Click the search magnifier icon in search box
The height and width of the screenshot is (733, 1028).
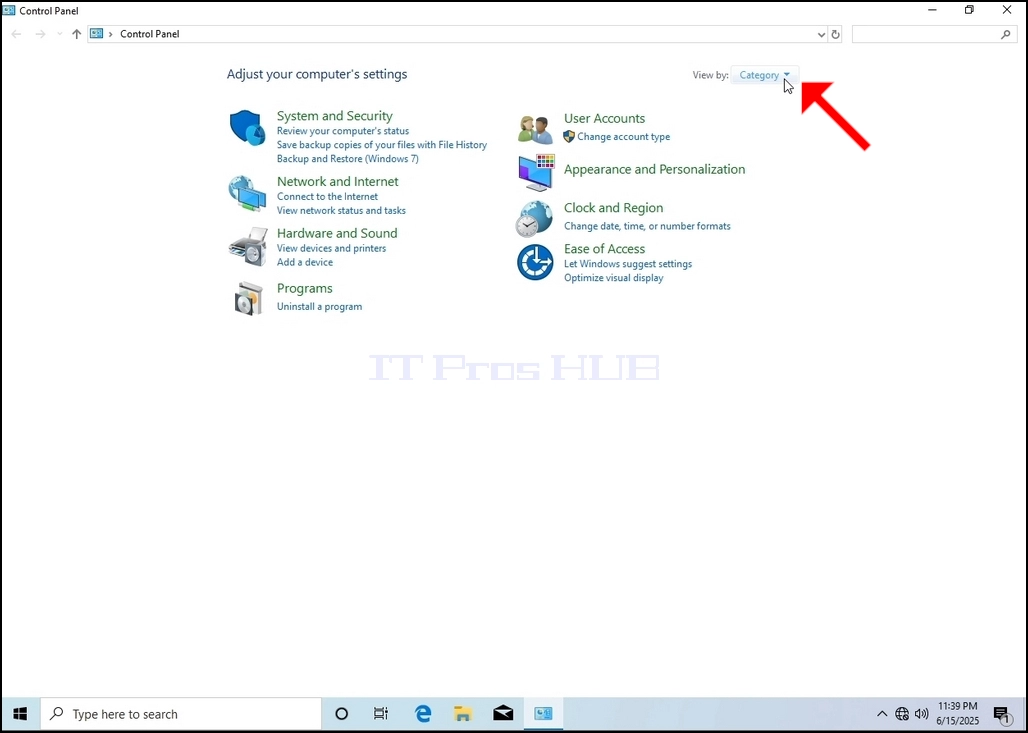(x=1006, y=35)
